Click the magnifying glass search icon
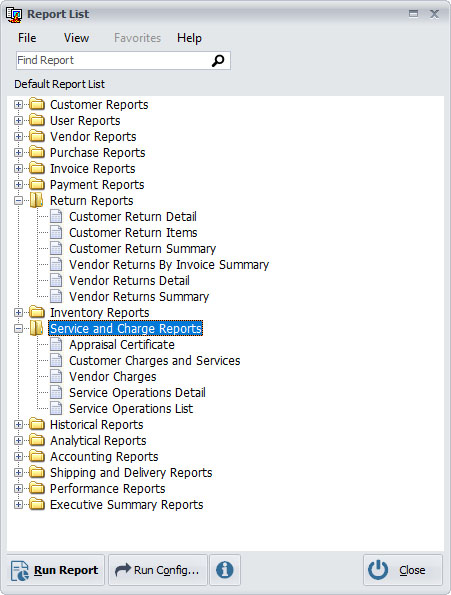This screenshot has height=595, width=451. (218, 61)
